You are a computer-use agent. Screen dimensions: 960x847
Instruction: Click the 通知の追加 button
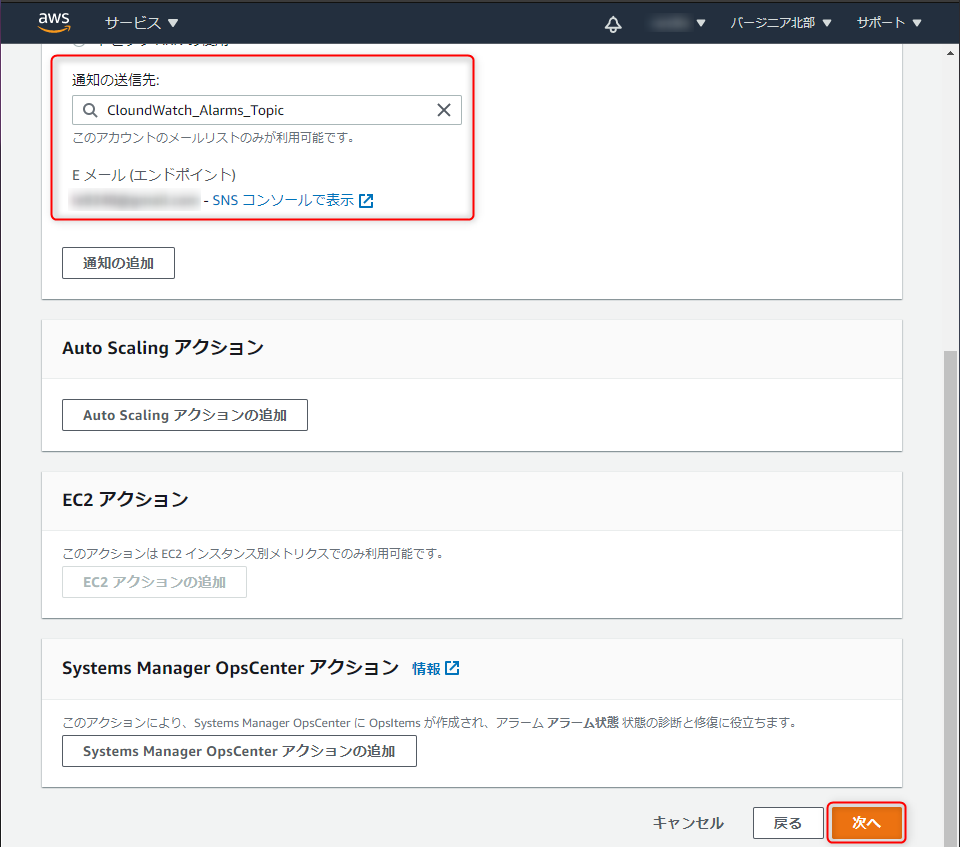118,263
